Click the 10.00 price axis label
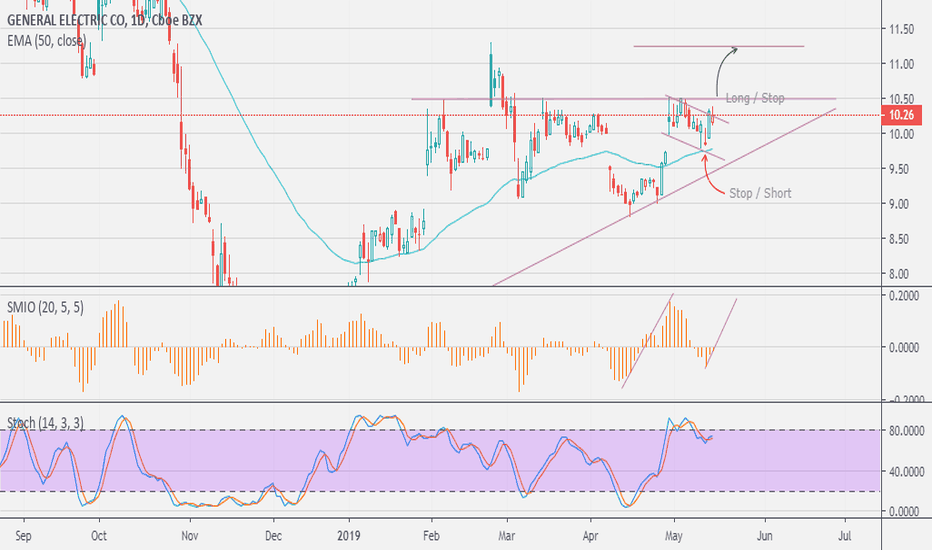The height and width of the screenshot is (550, 932). (902, 134)
